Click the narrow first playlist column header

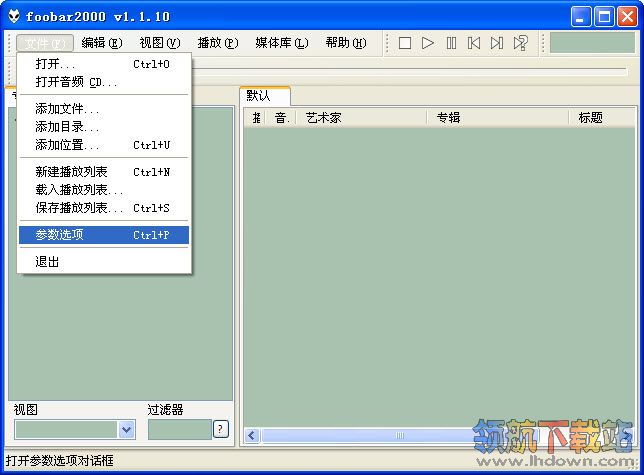256,118
